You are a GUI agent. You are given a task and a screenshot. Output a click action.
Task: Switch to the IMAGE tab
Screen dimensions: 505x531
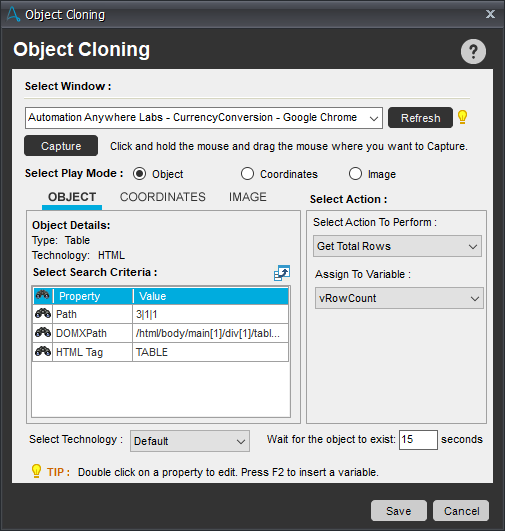[x=248, y=197]
